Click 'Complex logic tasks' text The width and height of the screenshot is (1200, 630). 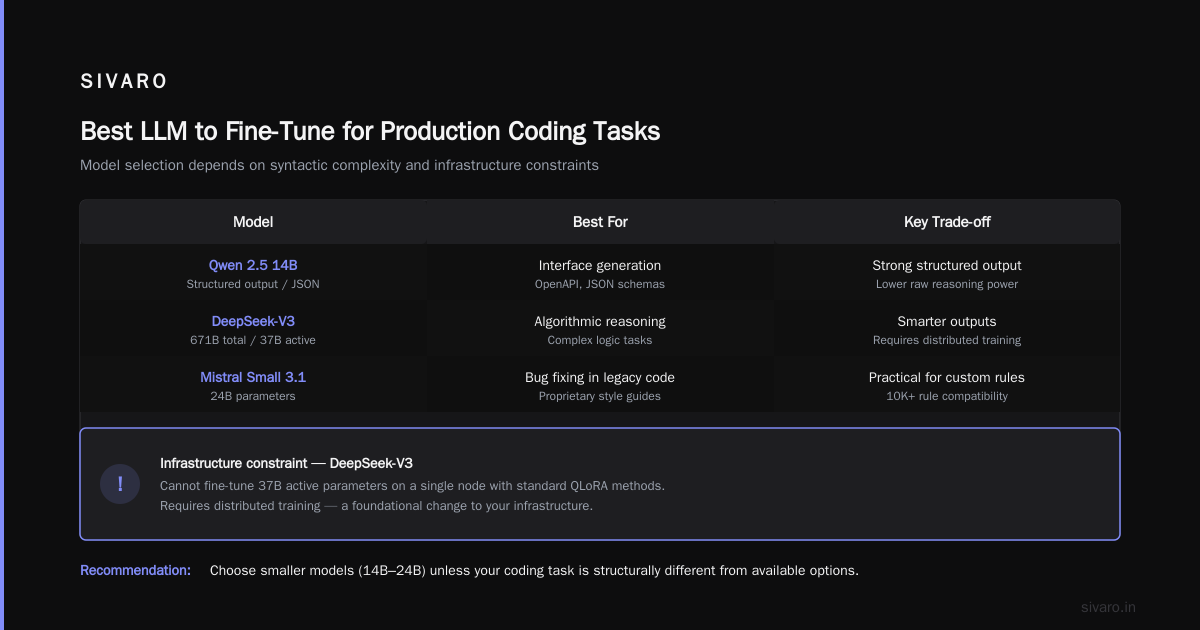600,340
